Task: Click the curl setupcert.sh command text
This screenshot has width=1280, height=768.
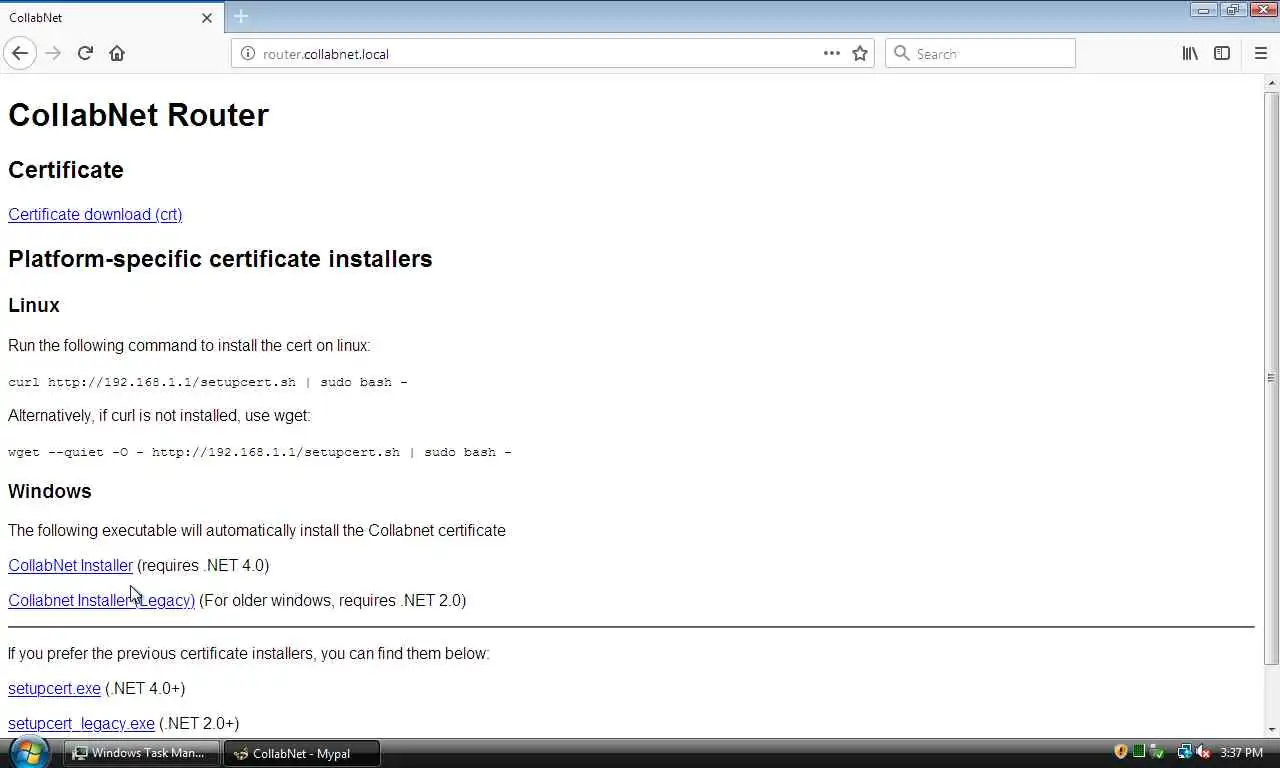Action: coord(208,382)
